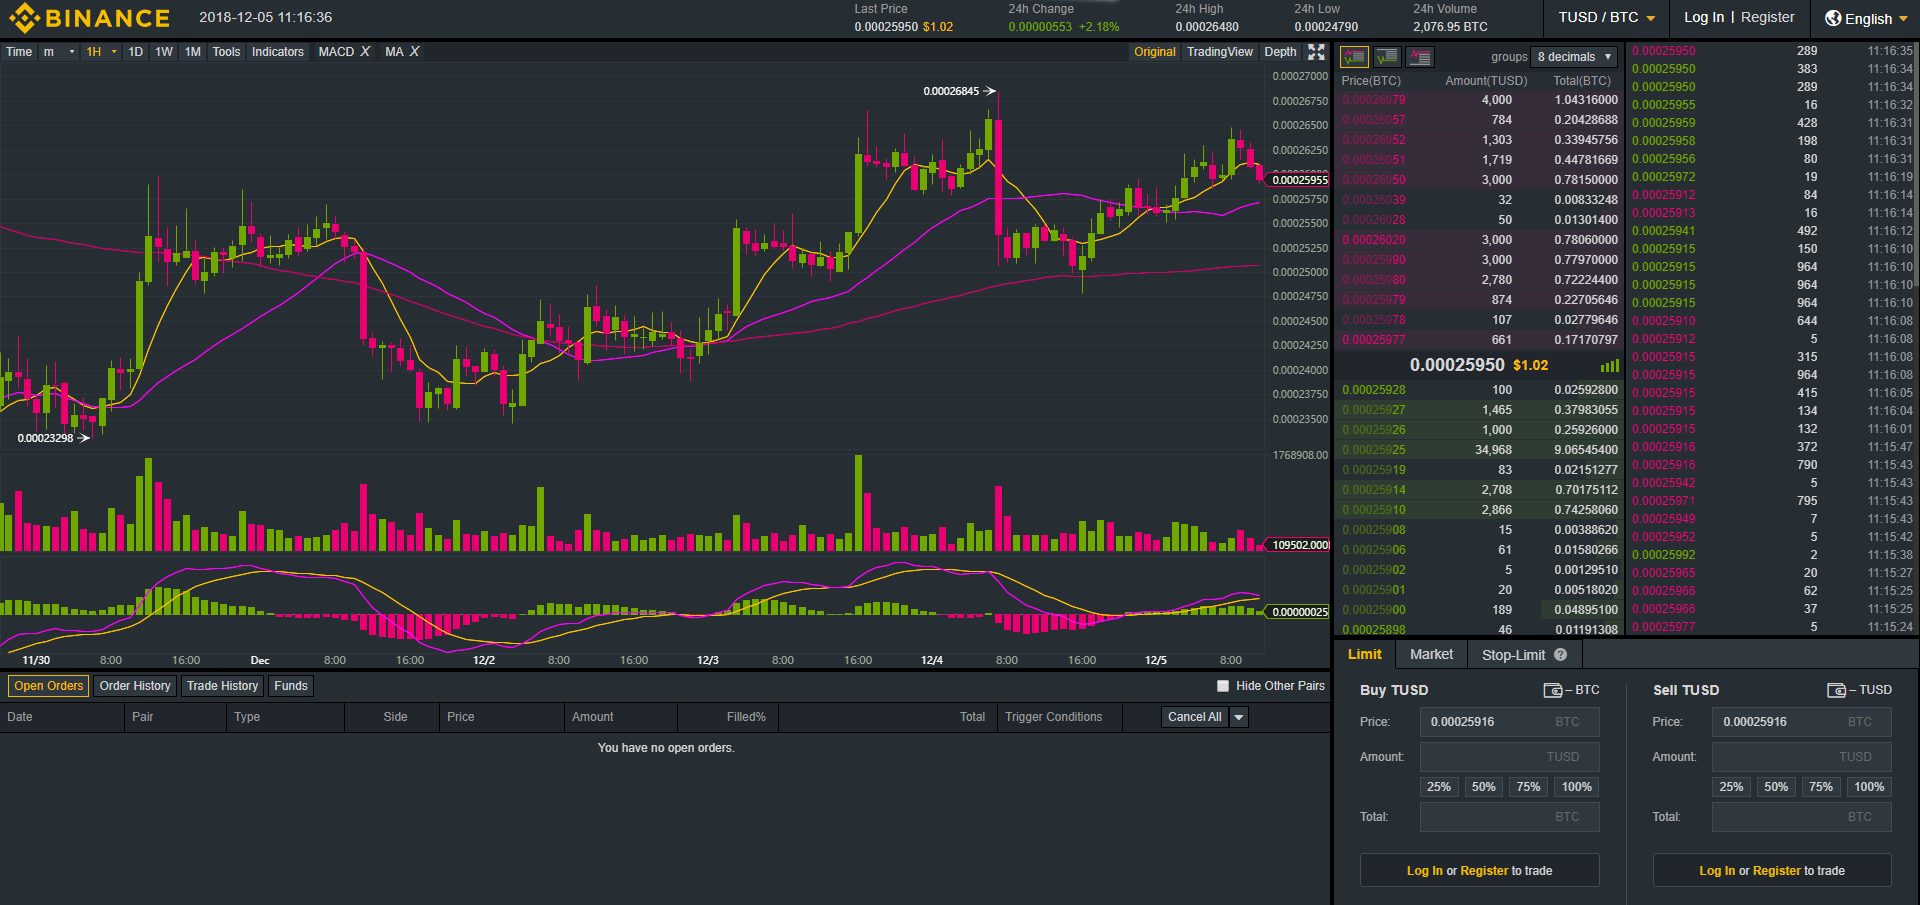Screen dimensions: 1920x905
Task: Open the English language dropdown
Action: tap(1866, 19)
